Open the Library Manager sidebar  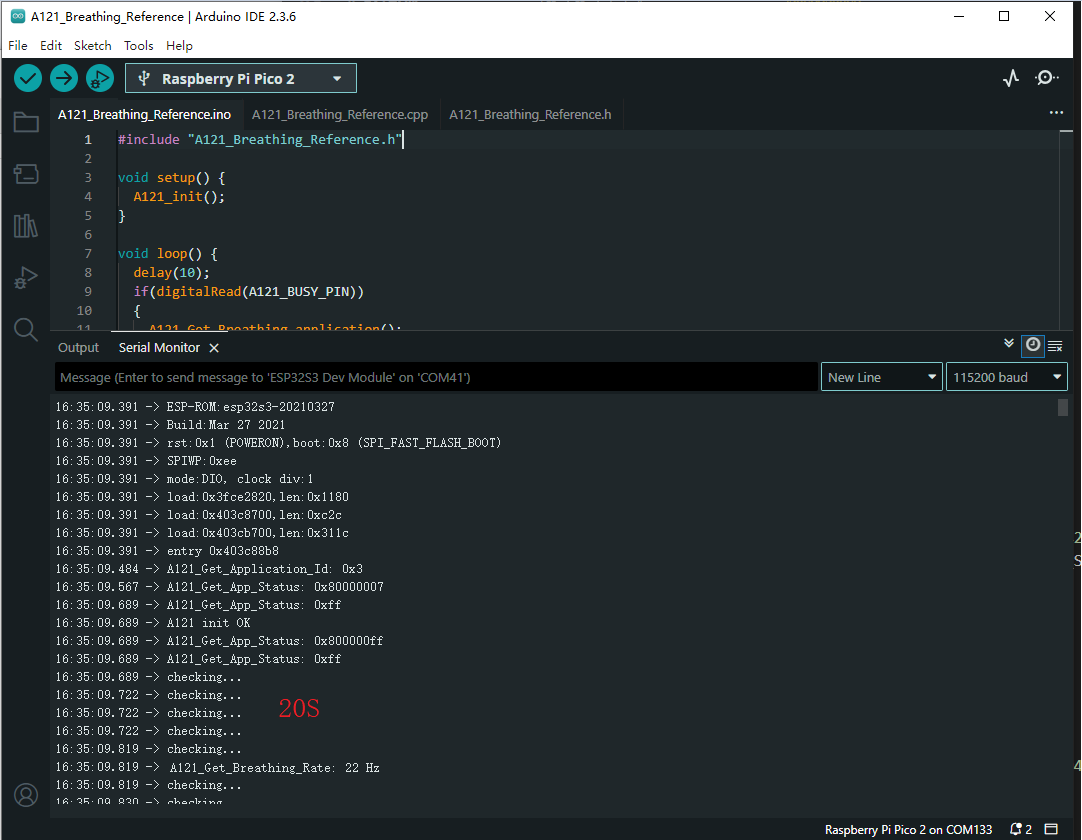tap(26, 226)
